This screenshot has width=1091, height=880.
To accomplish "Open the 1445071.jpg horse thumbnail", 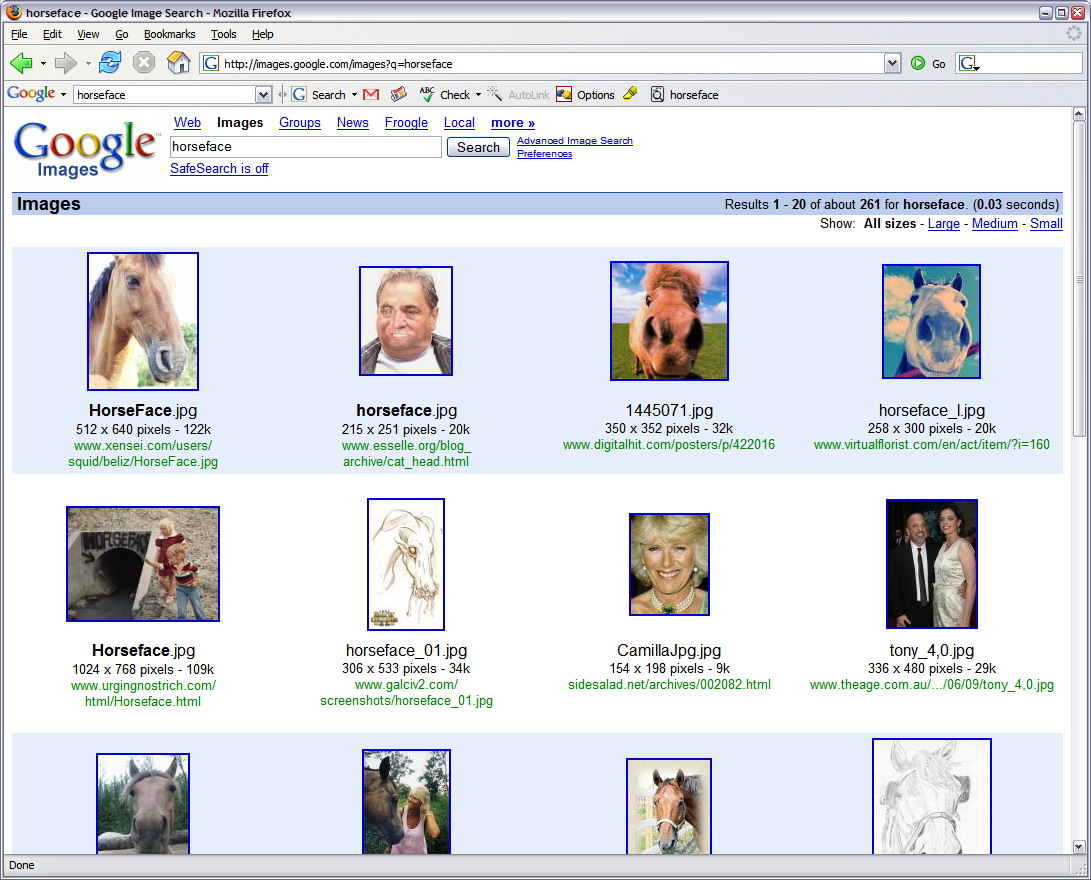I will click(x=669, y=321).
